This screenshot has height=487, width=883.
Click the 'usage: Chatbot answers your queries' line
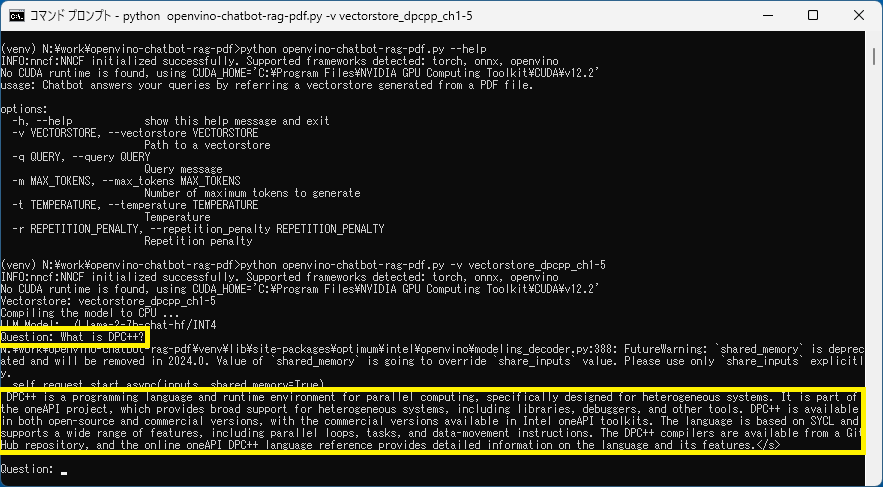click(x=267, y=85)
